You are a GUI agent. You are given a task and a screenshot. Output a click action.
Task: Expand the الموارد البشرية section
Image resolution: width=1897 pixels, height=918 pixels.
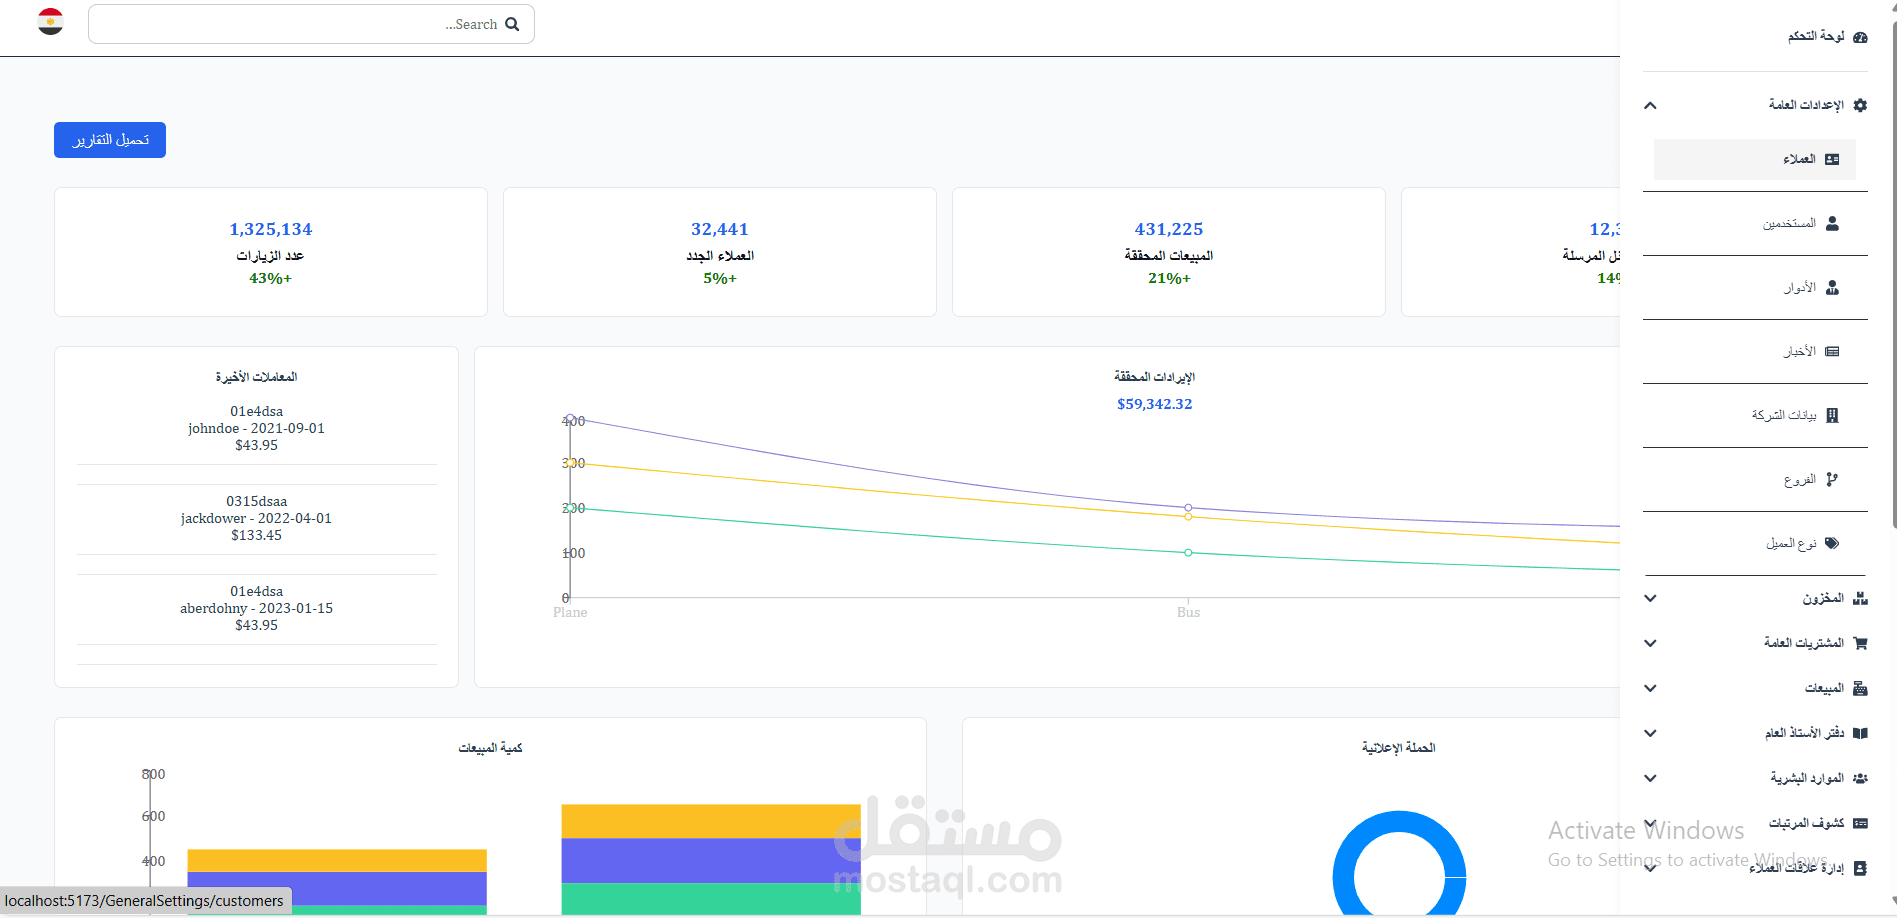(x=1650, y=778)
